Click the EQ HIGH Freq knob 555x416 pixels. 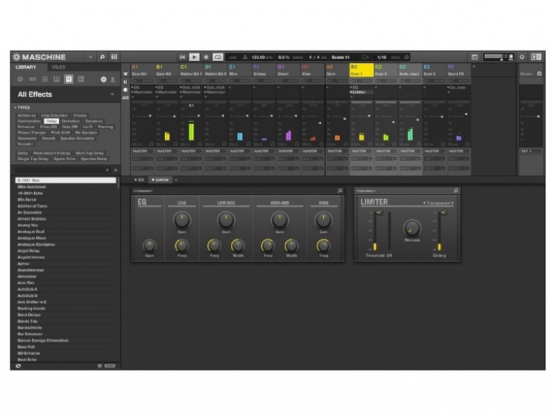(324, 245)
